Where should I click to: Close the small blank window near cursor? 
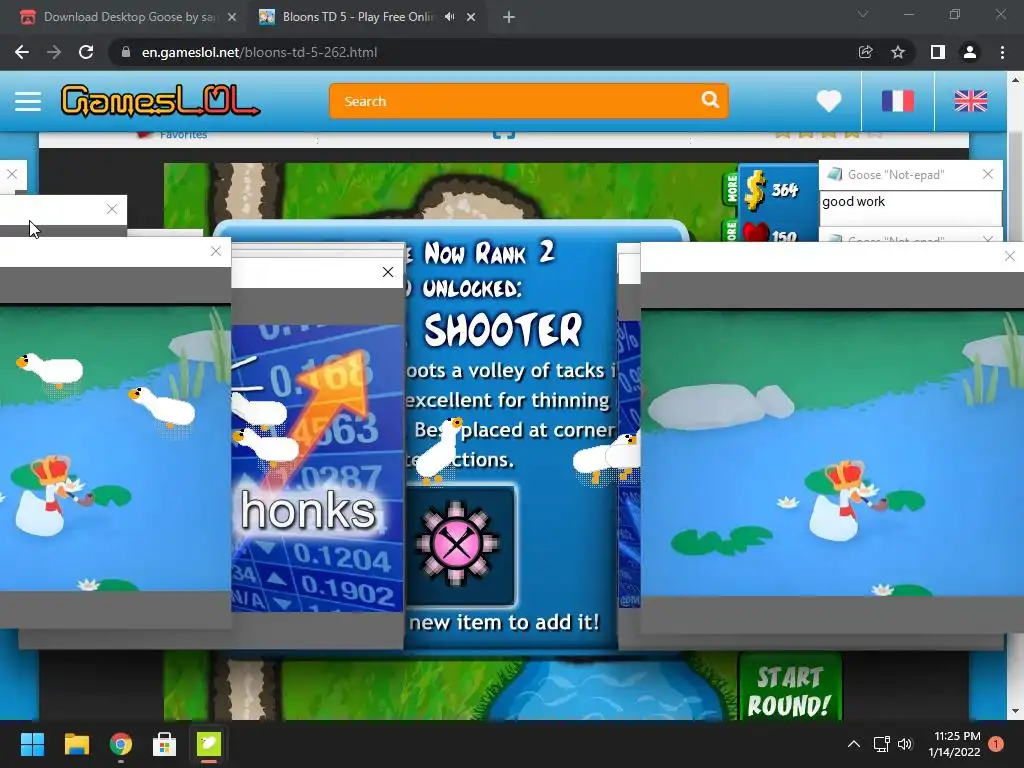click(x=112, y=210)
